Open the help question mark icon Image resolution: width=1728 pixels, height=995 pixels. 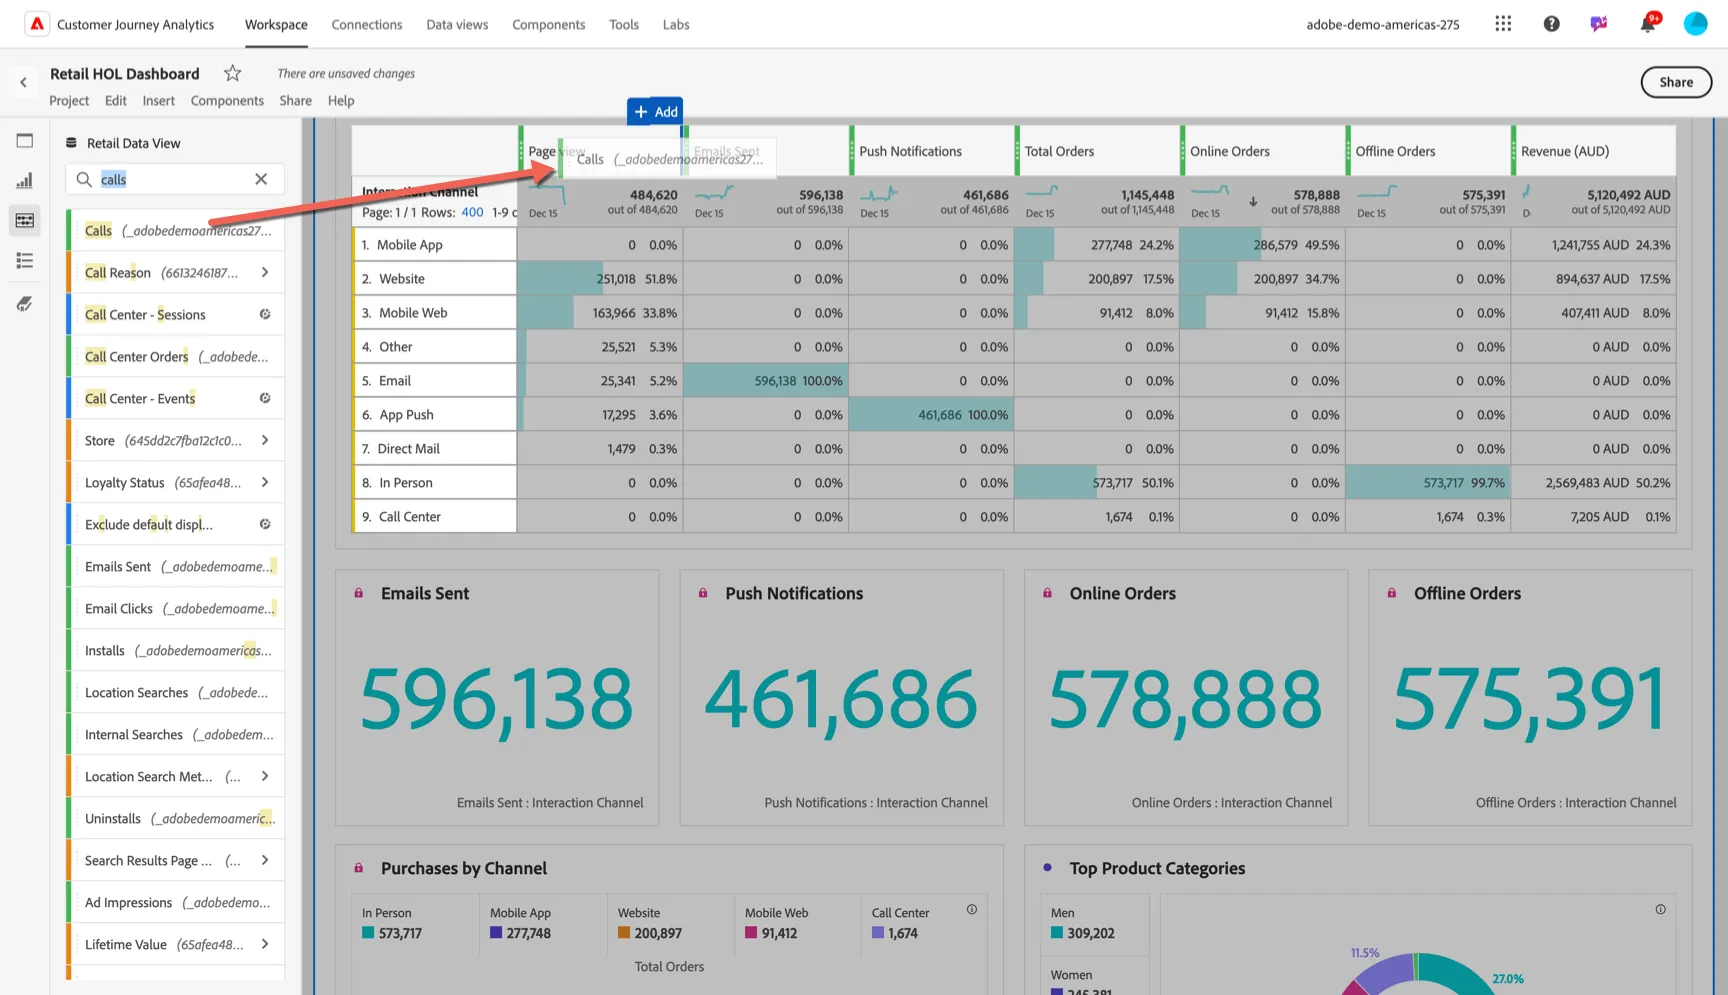point(1551,24)
